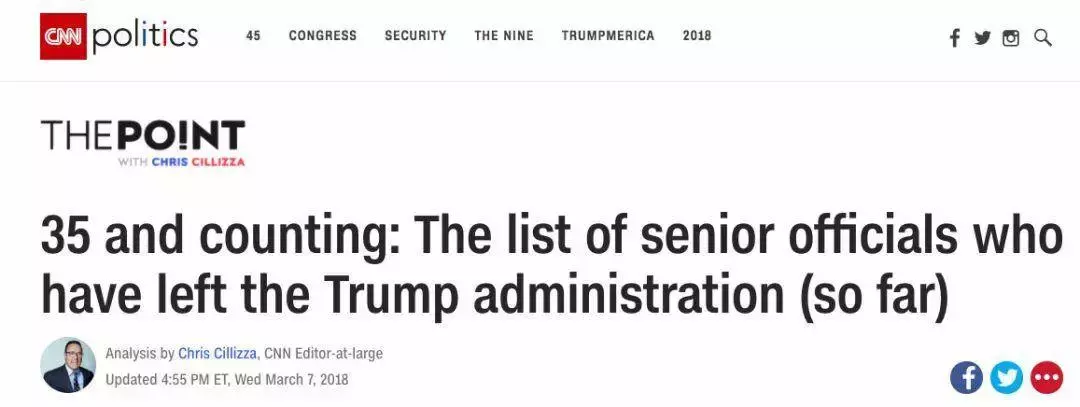
Task: Click Chris Cillizza's author photo
Action: tap(68, 365)
